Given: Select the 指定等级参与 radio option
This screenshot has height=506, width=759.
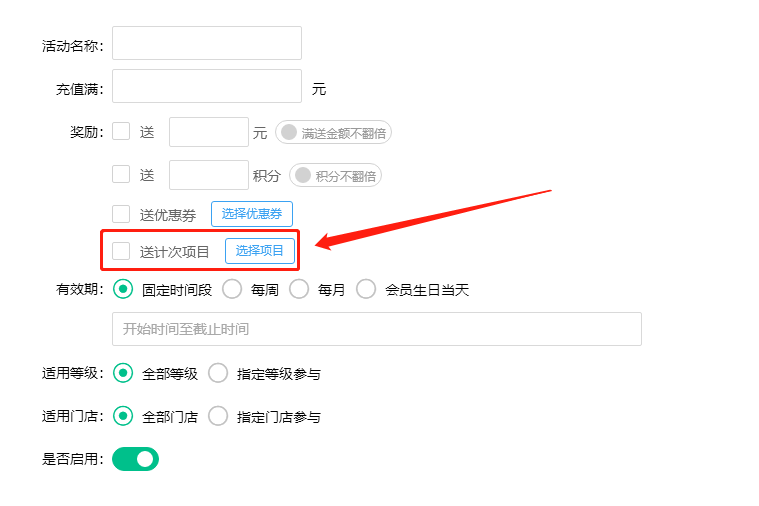Looking at the screenshot, I should [x=218, y=373].
